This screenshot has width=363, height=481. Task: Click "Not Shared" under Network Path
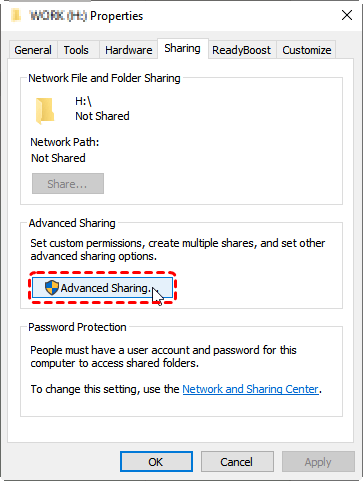pyautogui.click(x=58, y=158)
